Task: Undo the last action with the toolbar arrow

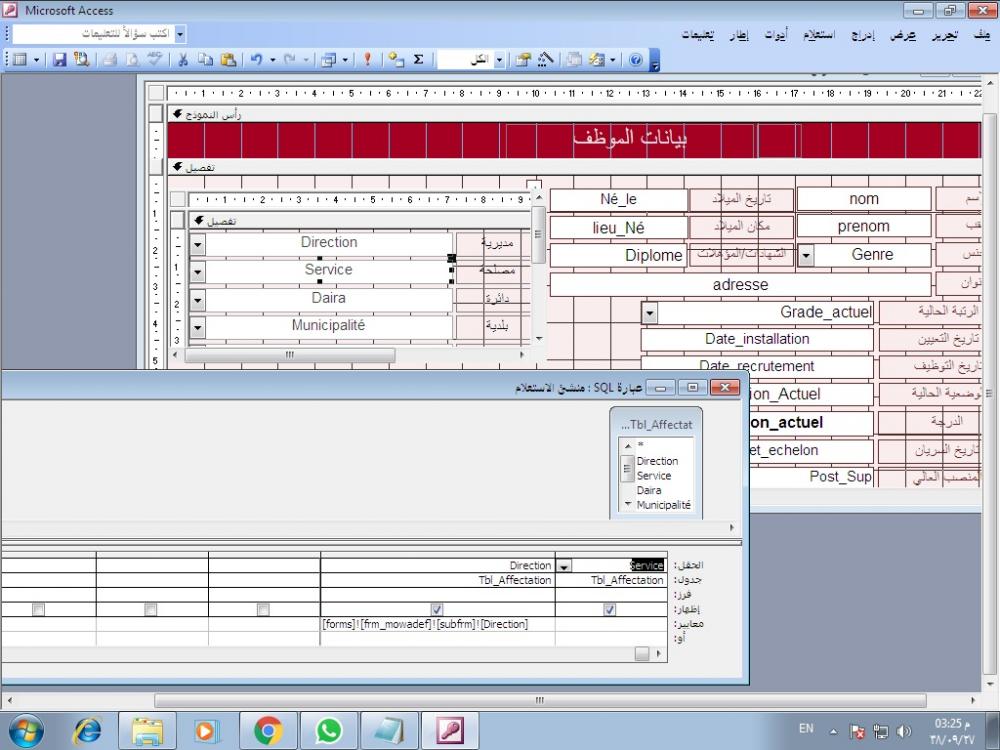Action: click(x=256, y=60)
